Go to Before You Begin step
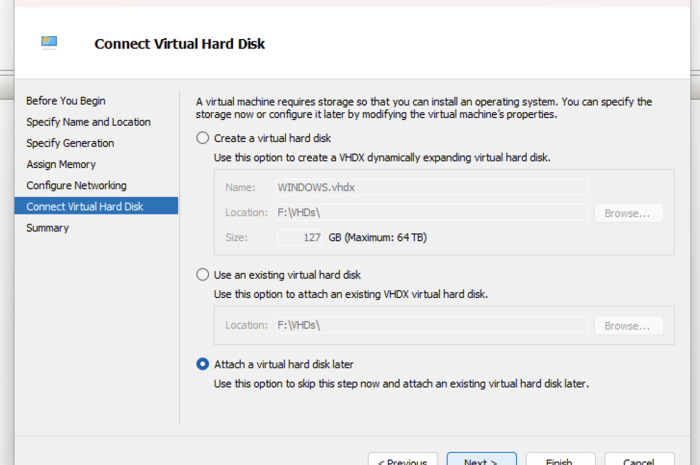Viewport: 700px width, 465px height. pos(66,101)
